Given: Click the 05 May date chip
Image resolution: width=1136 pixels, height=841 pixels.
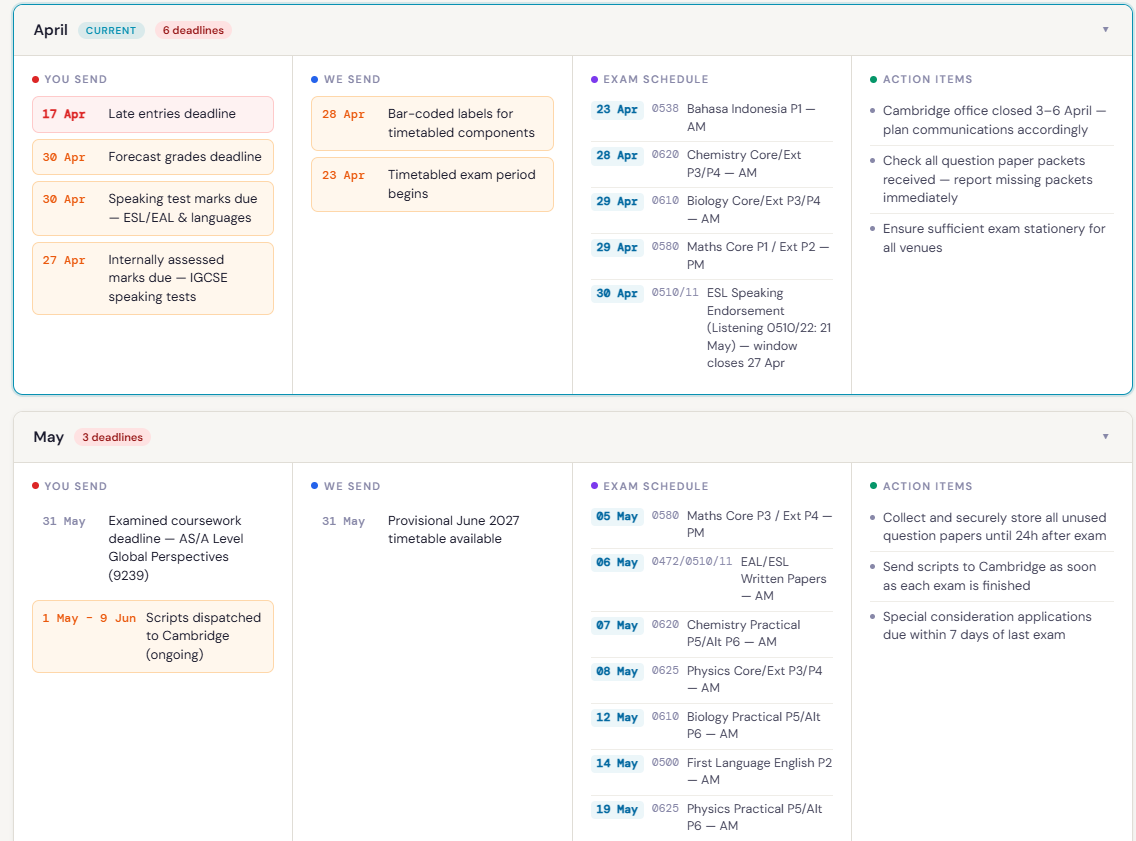Looking at the screenshot, I should point(617,516).
